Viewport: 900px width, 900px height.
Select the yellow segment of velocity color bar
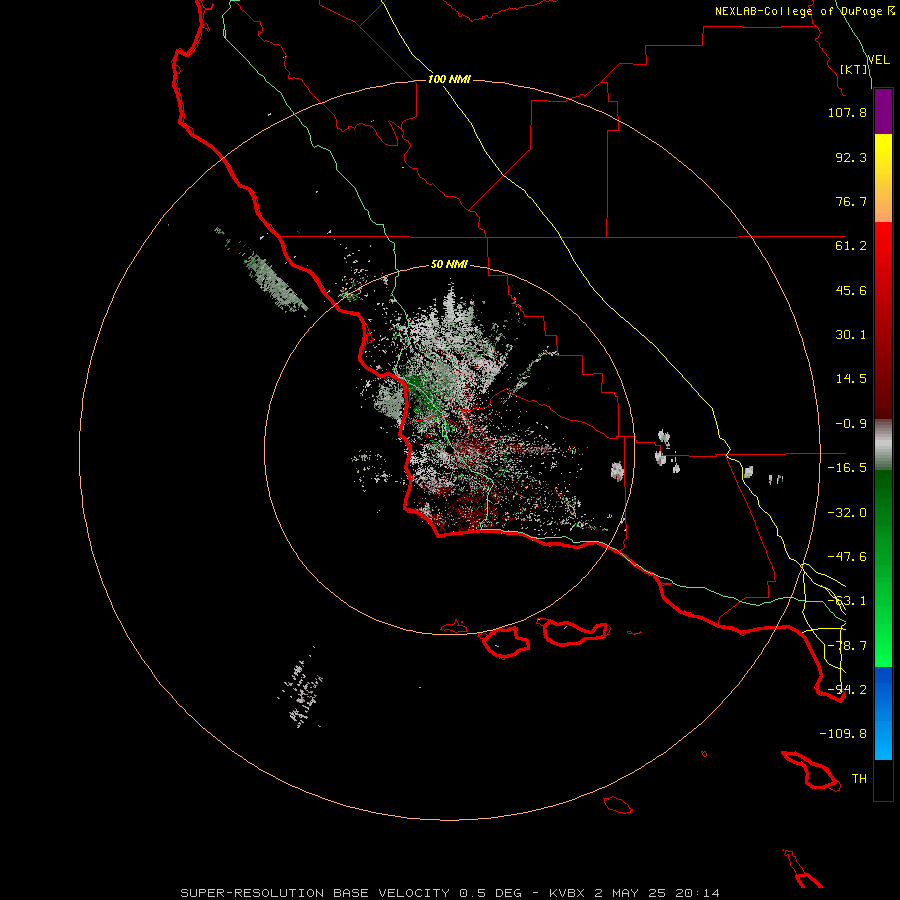click(883, 178)
